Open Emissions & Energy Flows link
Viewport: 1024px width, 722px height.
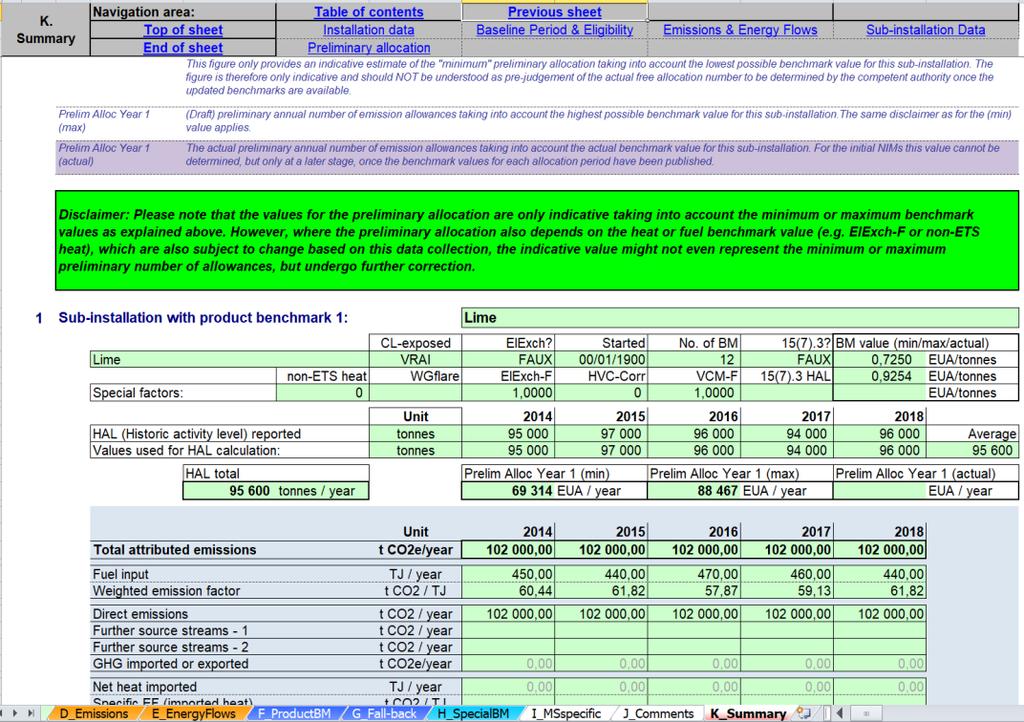[x=740, y=29]
